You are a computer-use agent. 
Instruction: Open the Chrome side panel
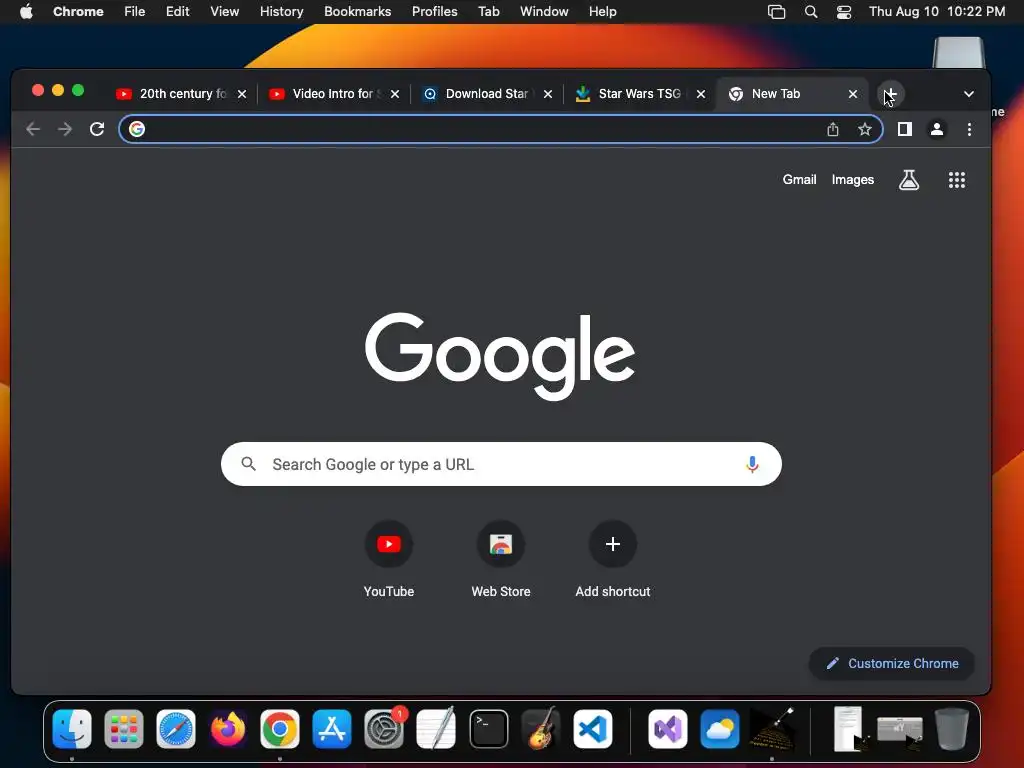[x=904, y=129]
